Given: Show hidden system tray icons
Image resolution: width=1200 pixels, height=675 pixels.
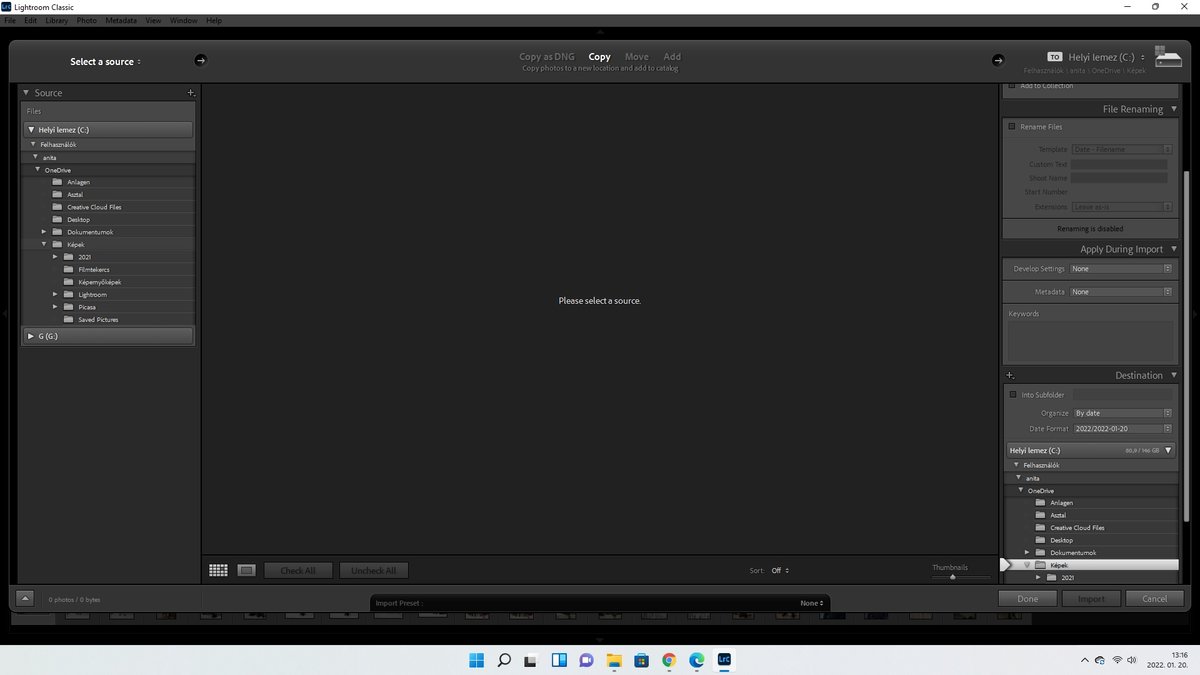Looking at the screenshot, I should 1085,660.
